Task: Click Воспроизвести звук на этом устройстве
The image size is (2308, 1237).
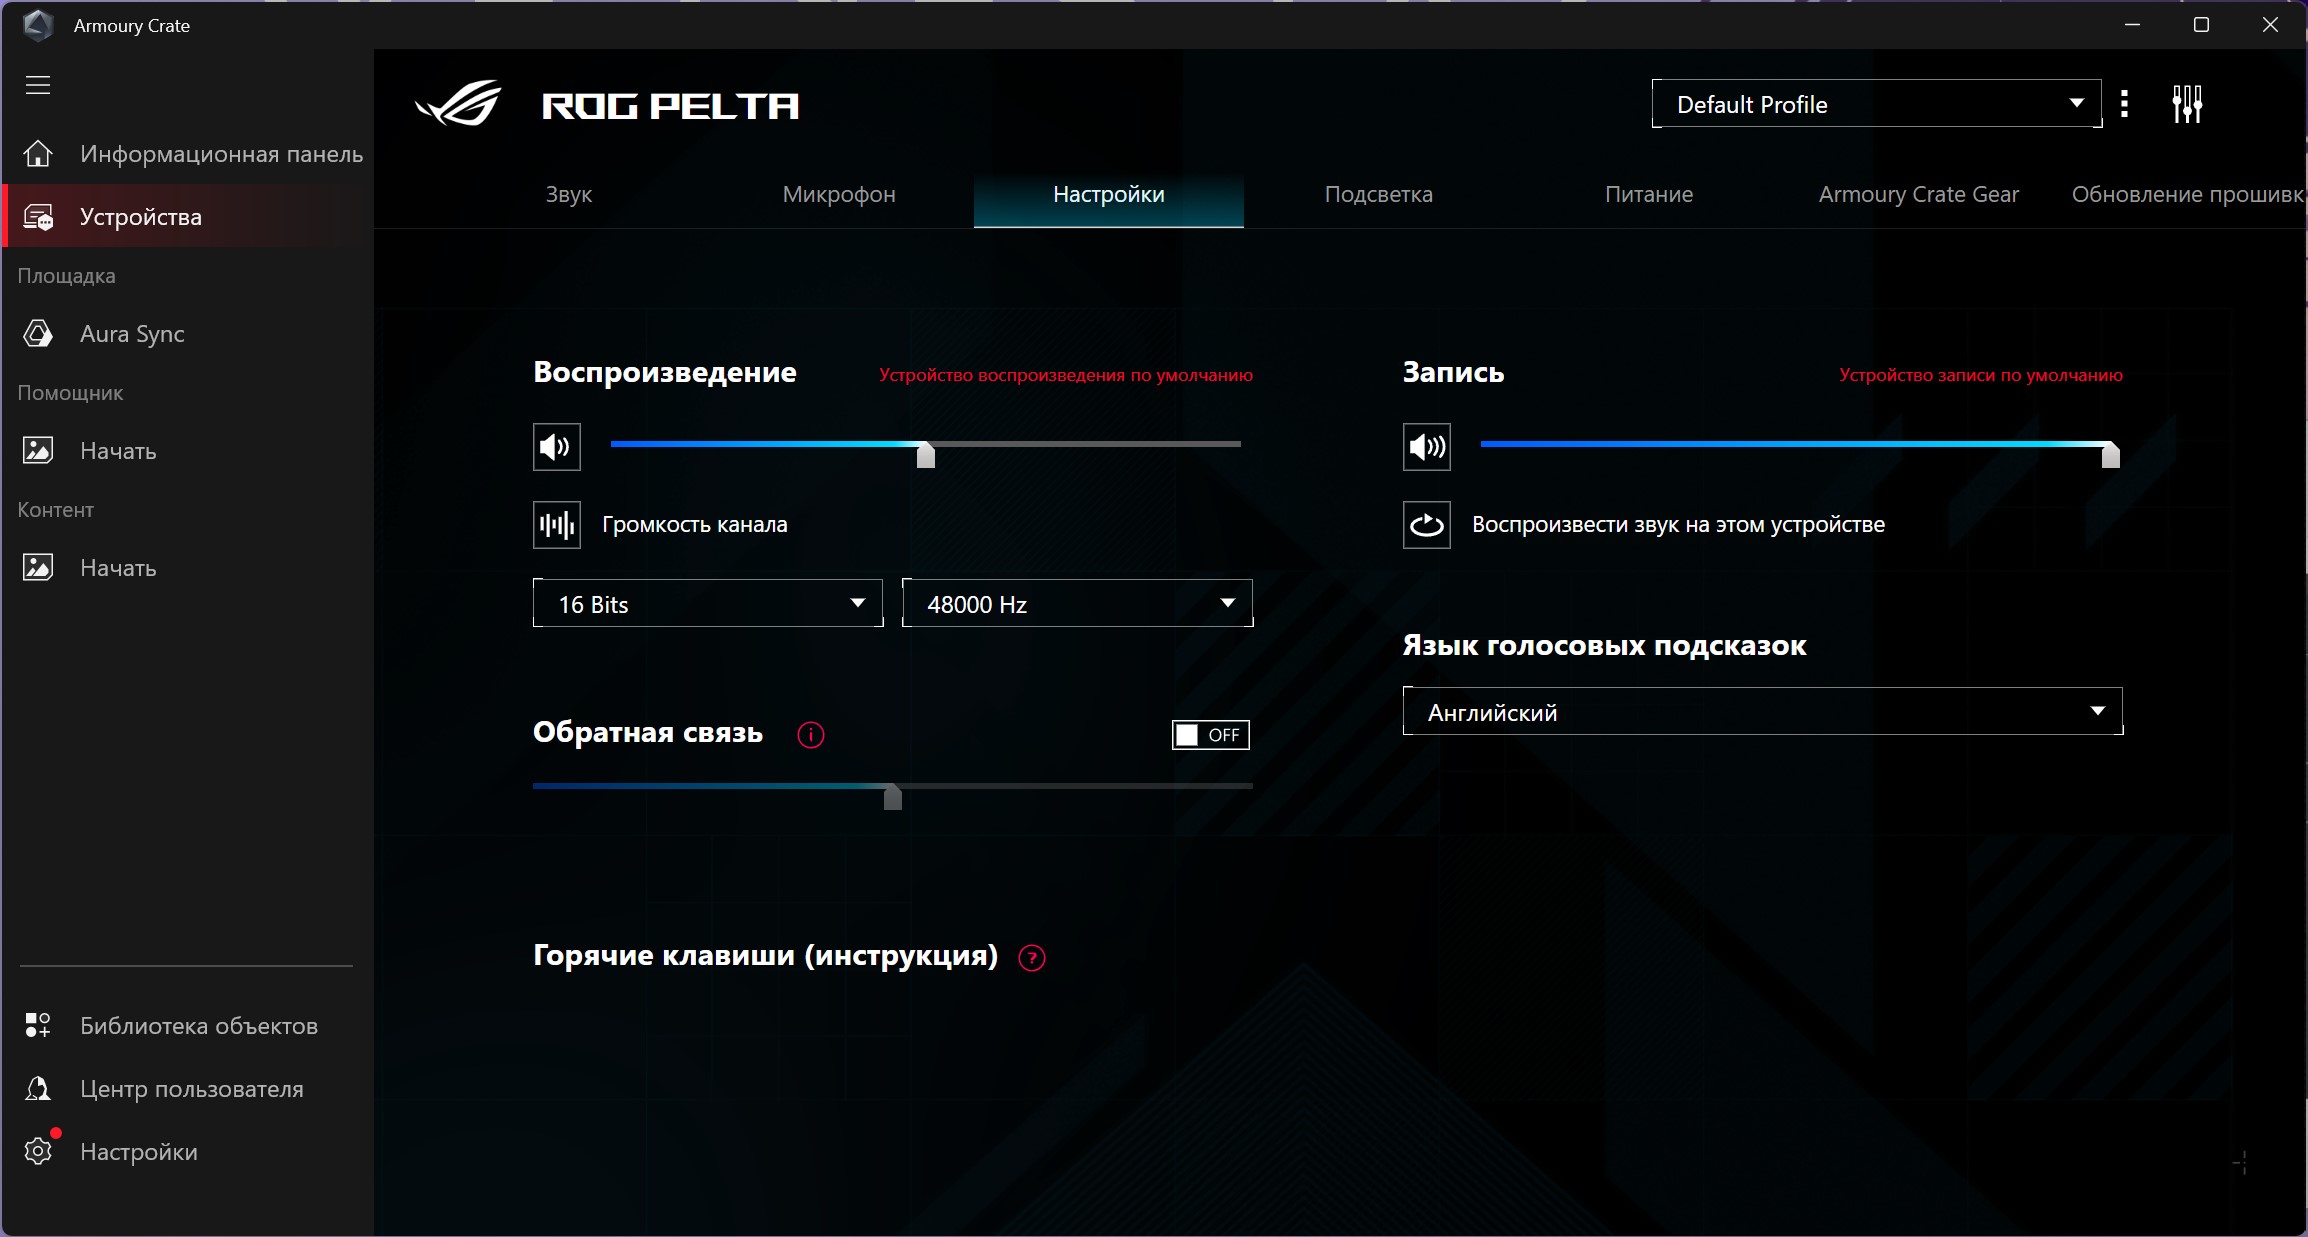Action: pyautogui.click(x=1678, y=525)
